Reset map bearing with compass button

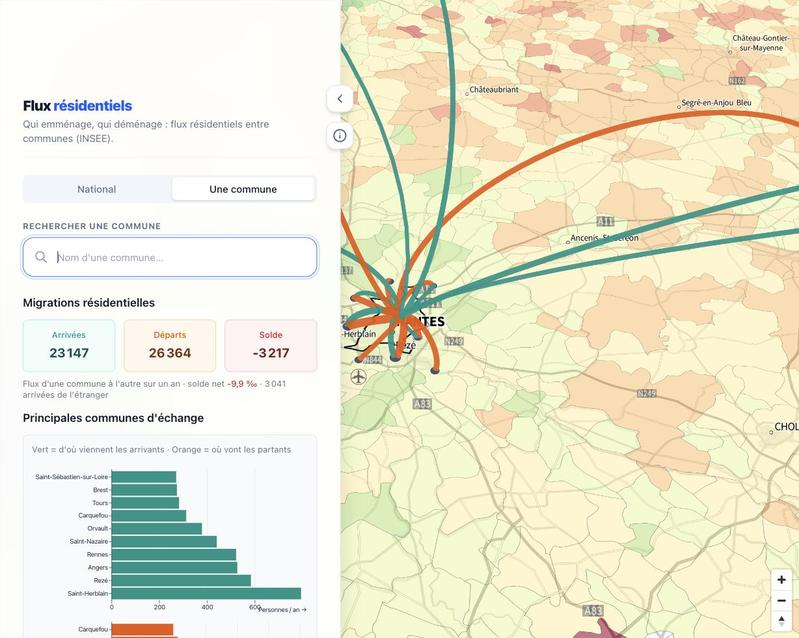(x=781, y=621)
